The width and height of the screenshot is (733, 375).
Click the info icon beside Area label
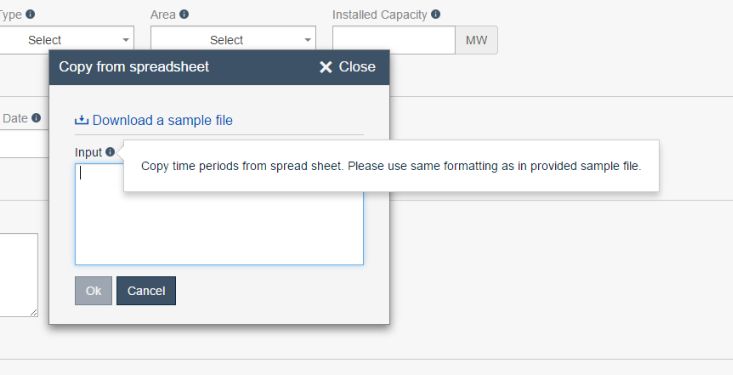[x=184, y=14]
